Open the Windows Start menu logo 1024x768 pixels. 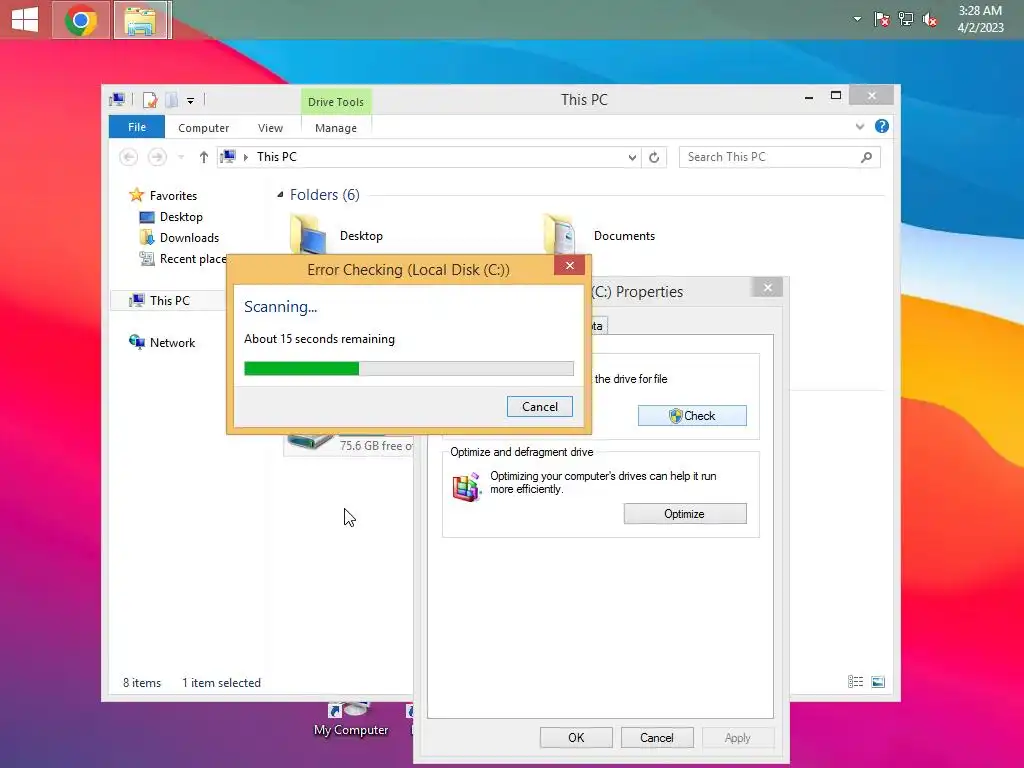[x=25, y=20]
